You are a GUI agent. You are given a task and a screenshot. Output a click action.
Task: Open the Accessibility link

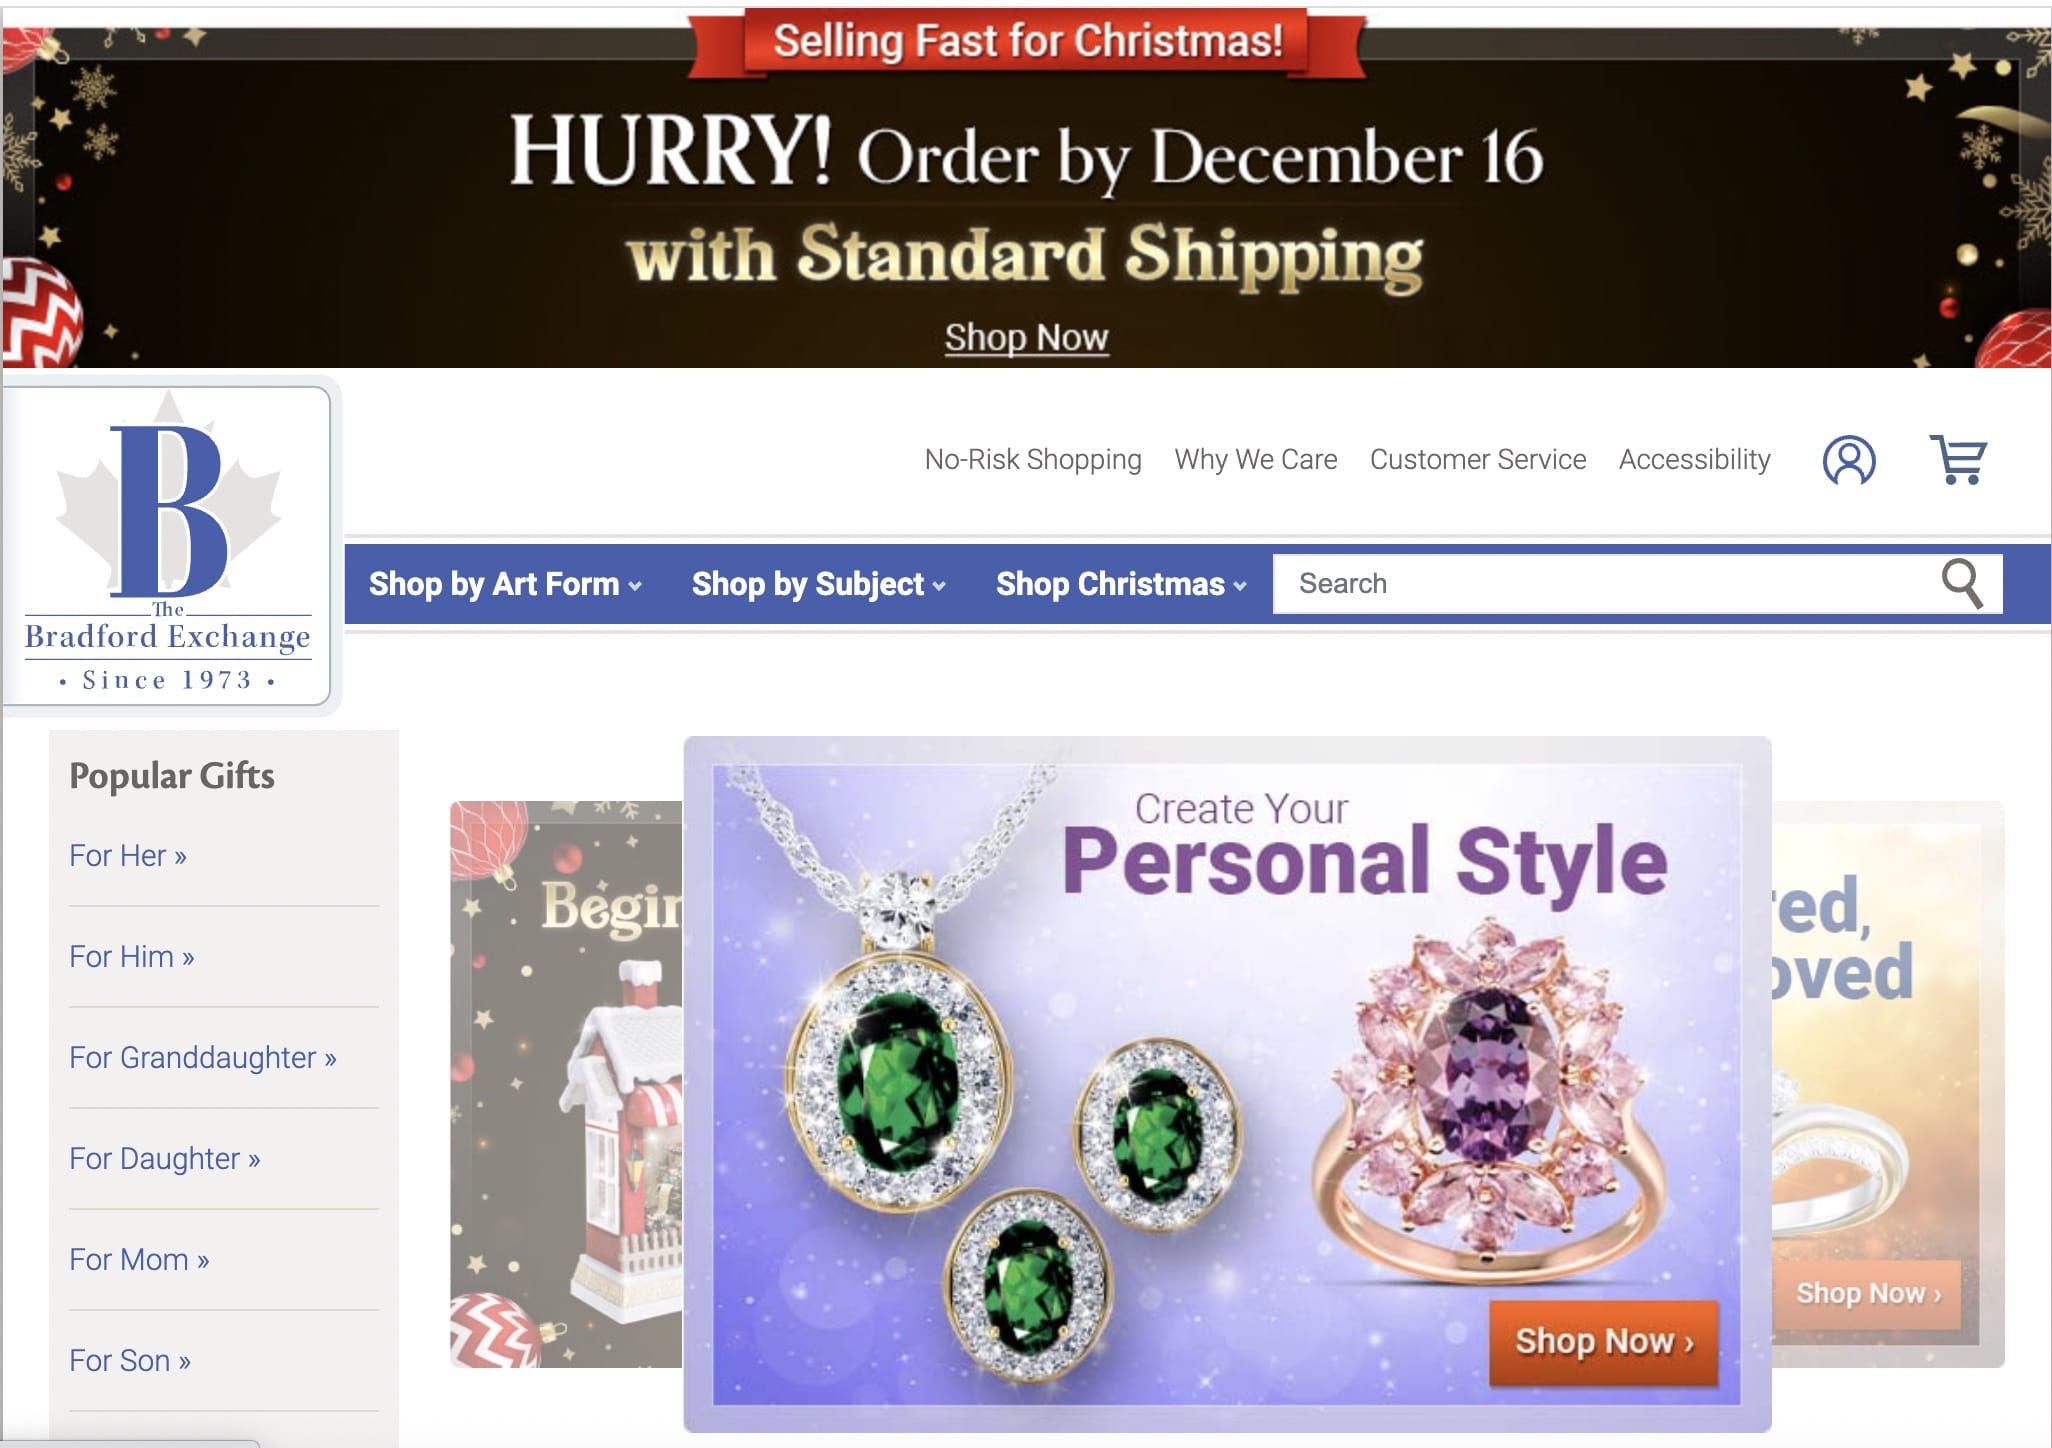click(x=1695, y=459)
